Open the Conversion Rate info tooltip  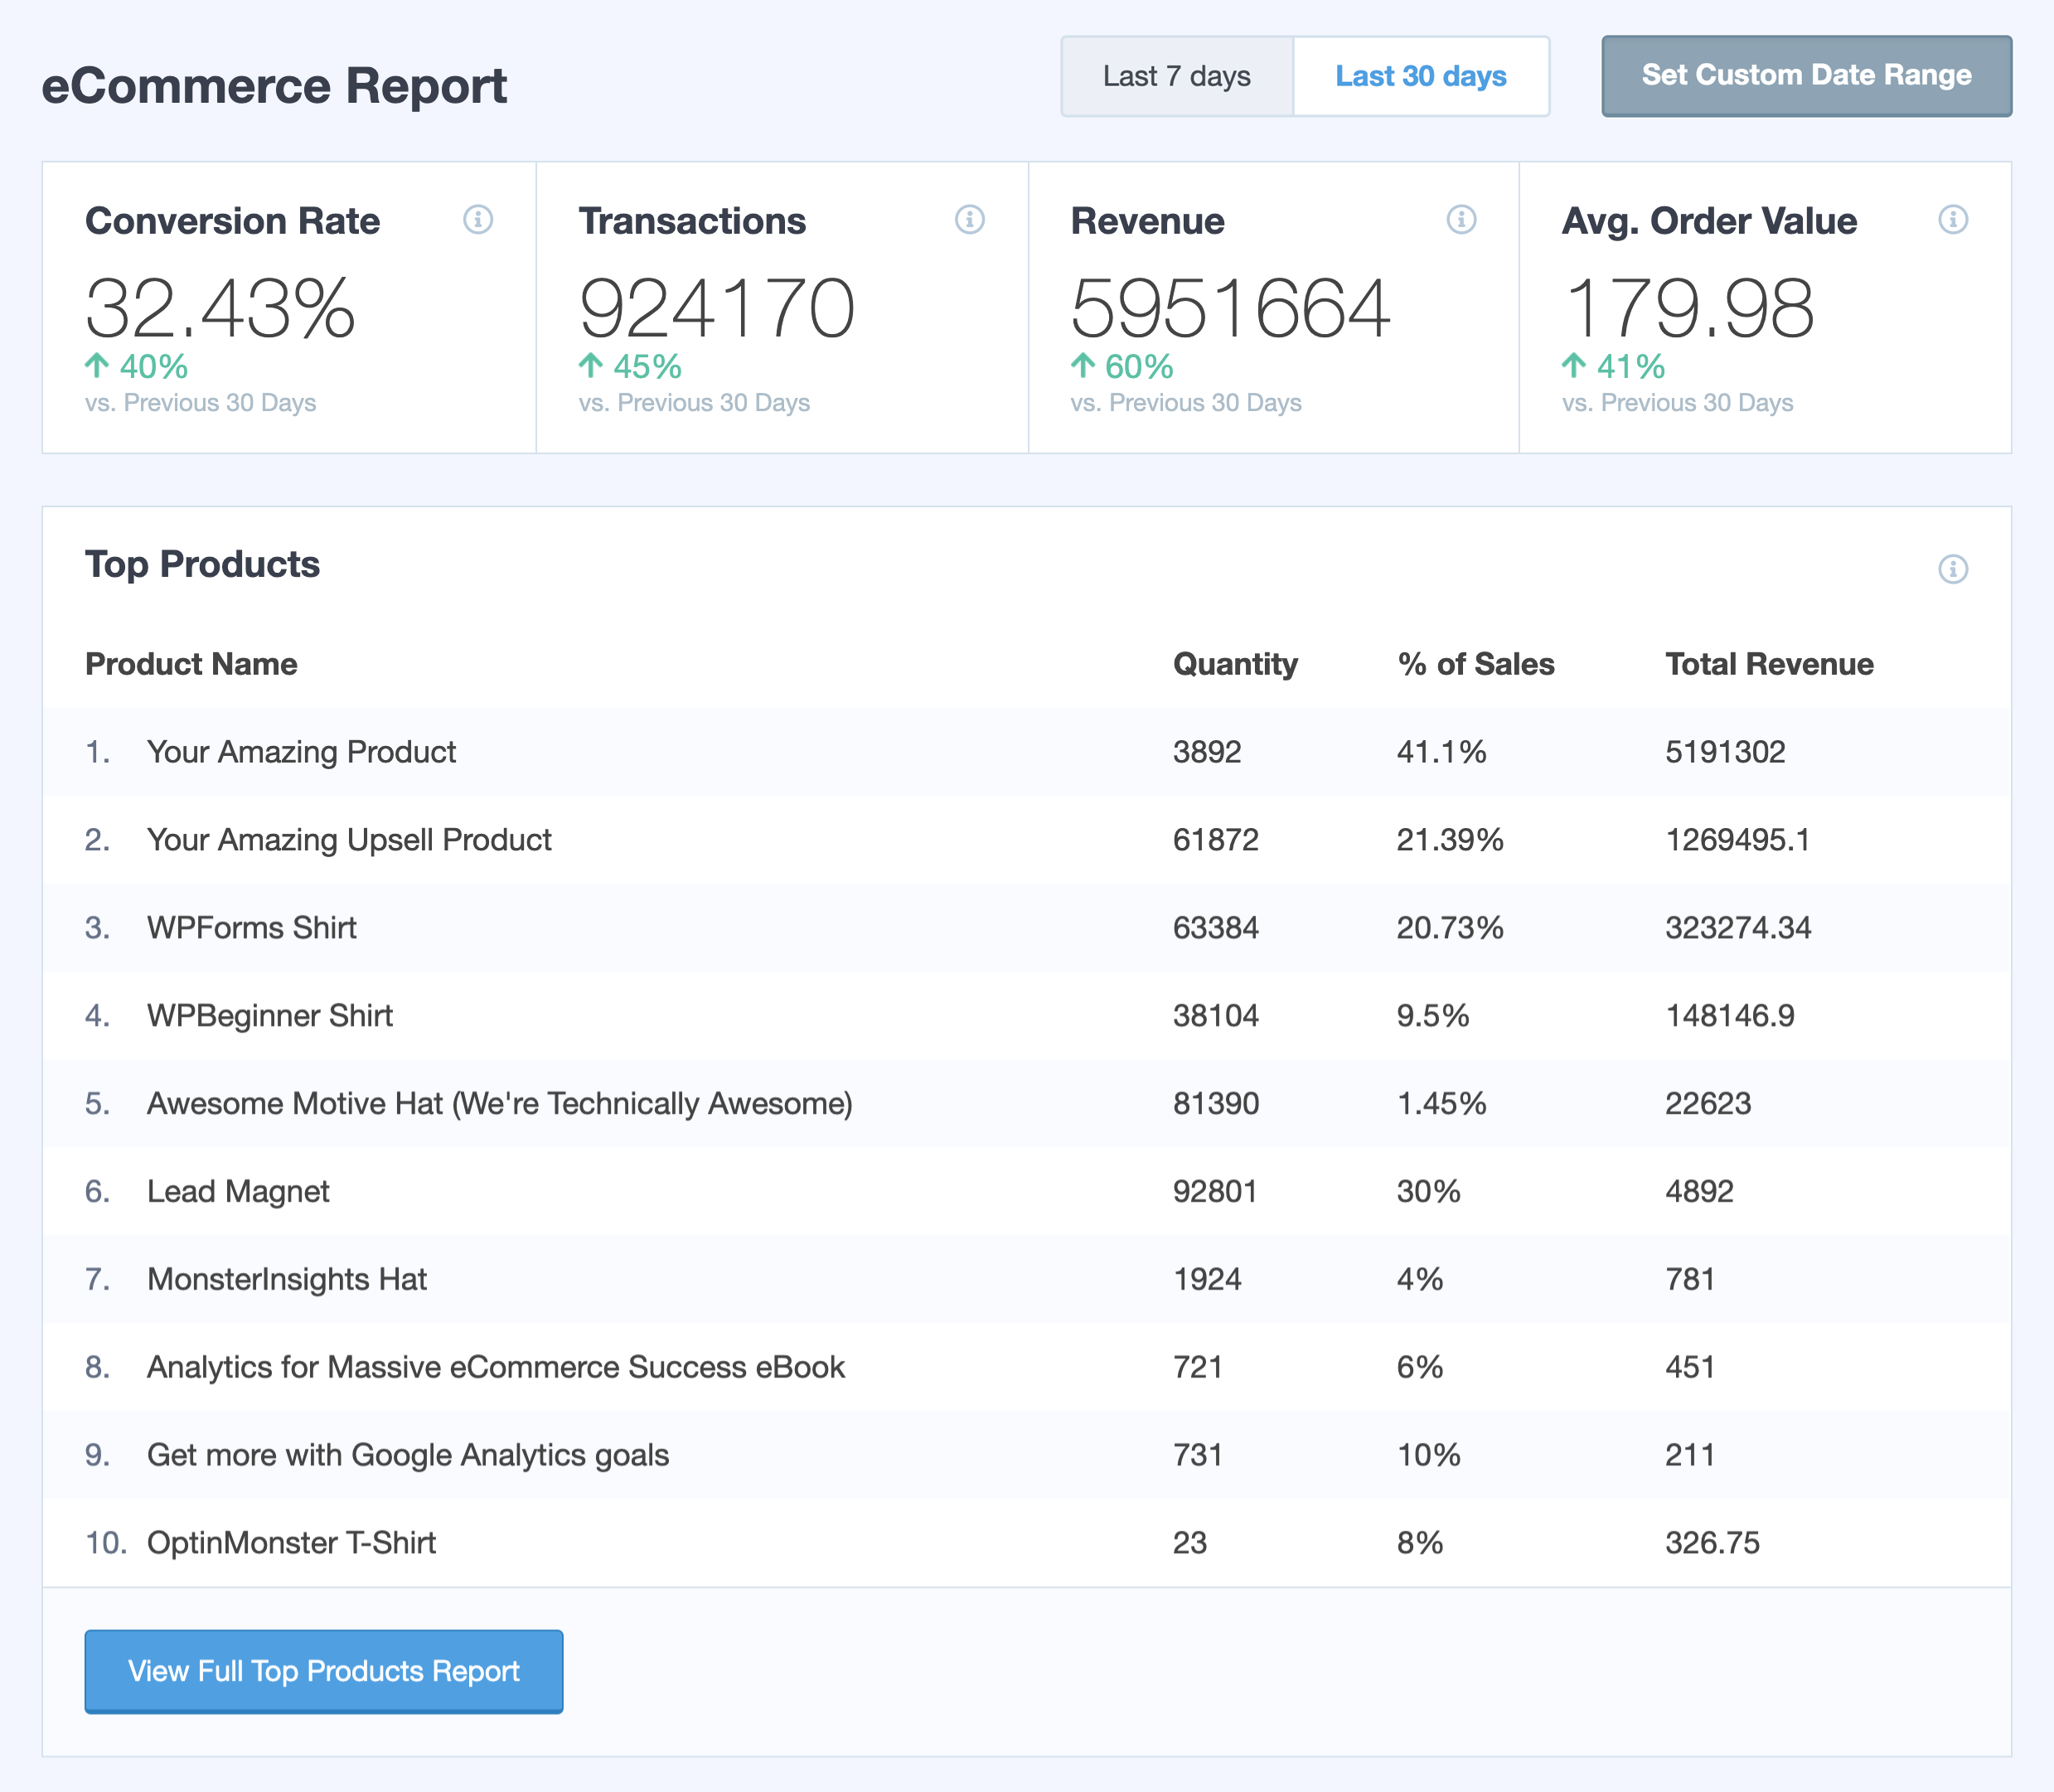click(x=478, y=220)
